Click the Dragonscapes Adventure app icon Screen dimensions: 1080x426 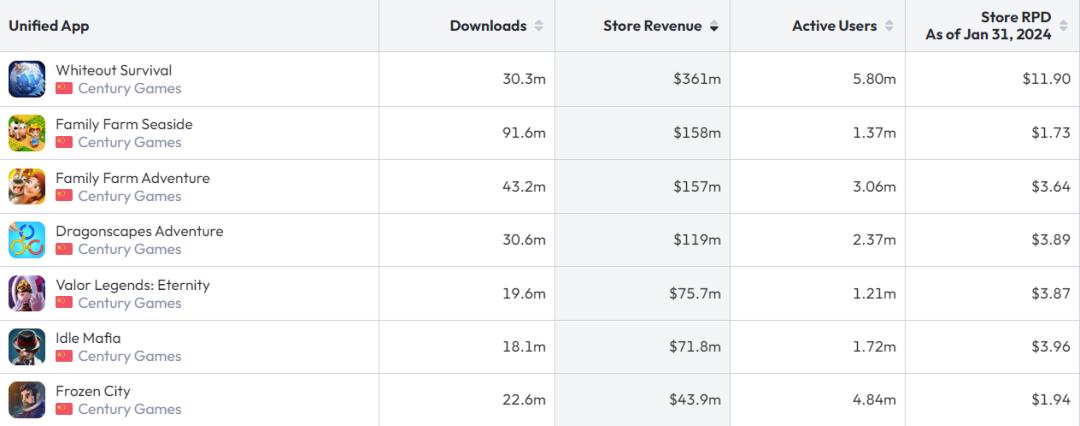[x=27, y=240]
